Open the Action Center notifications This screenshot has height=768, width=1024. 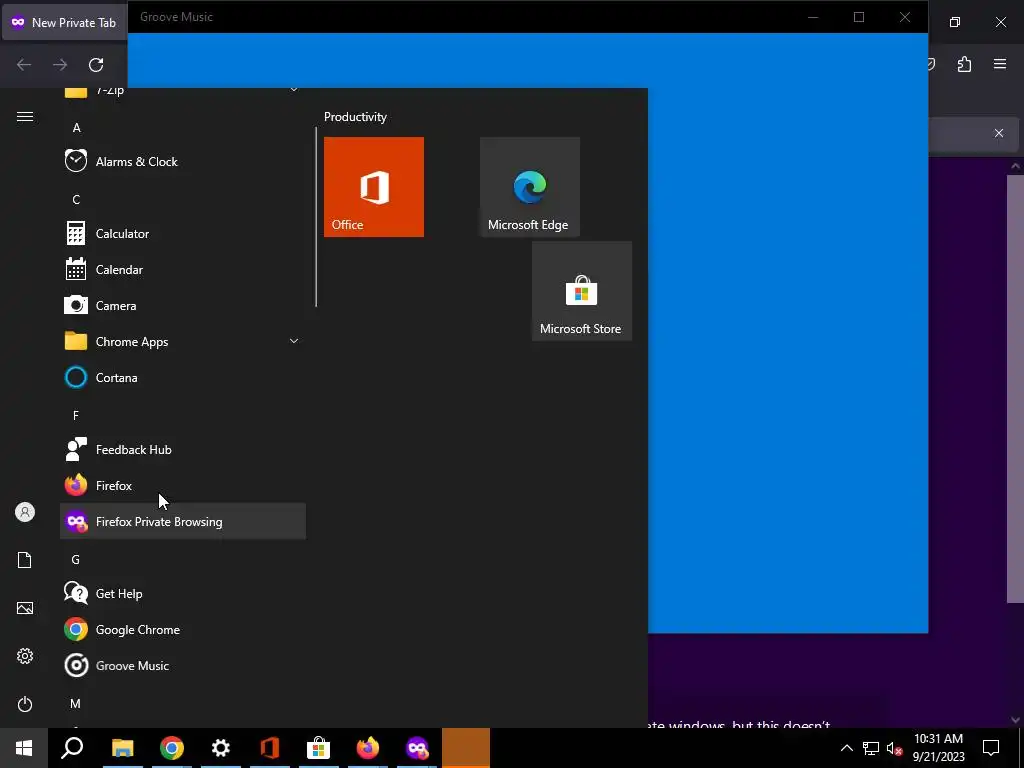[991, 748]
